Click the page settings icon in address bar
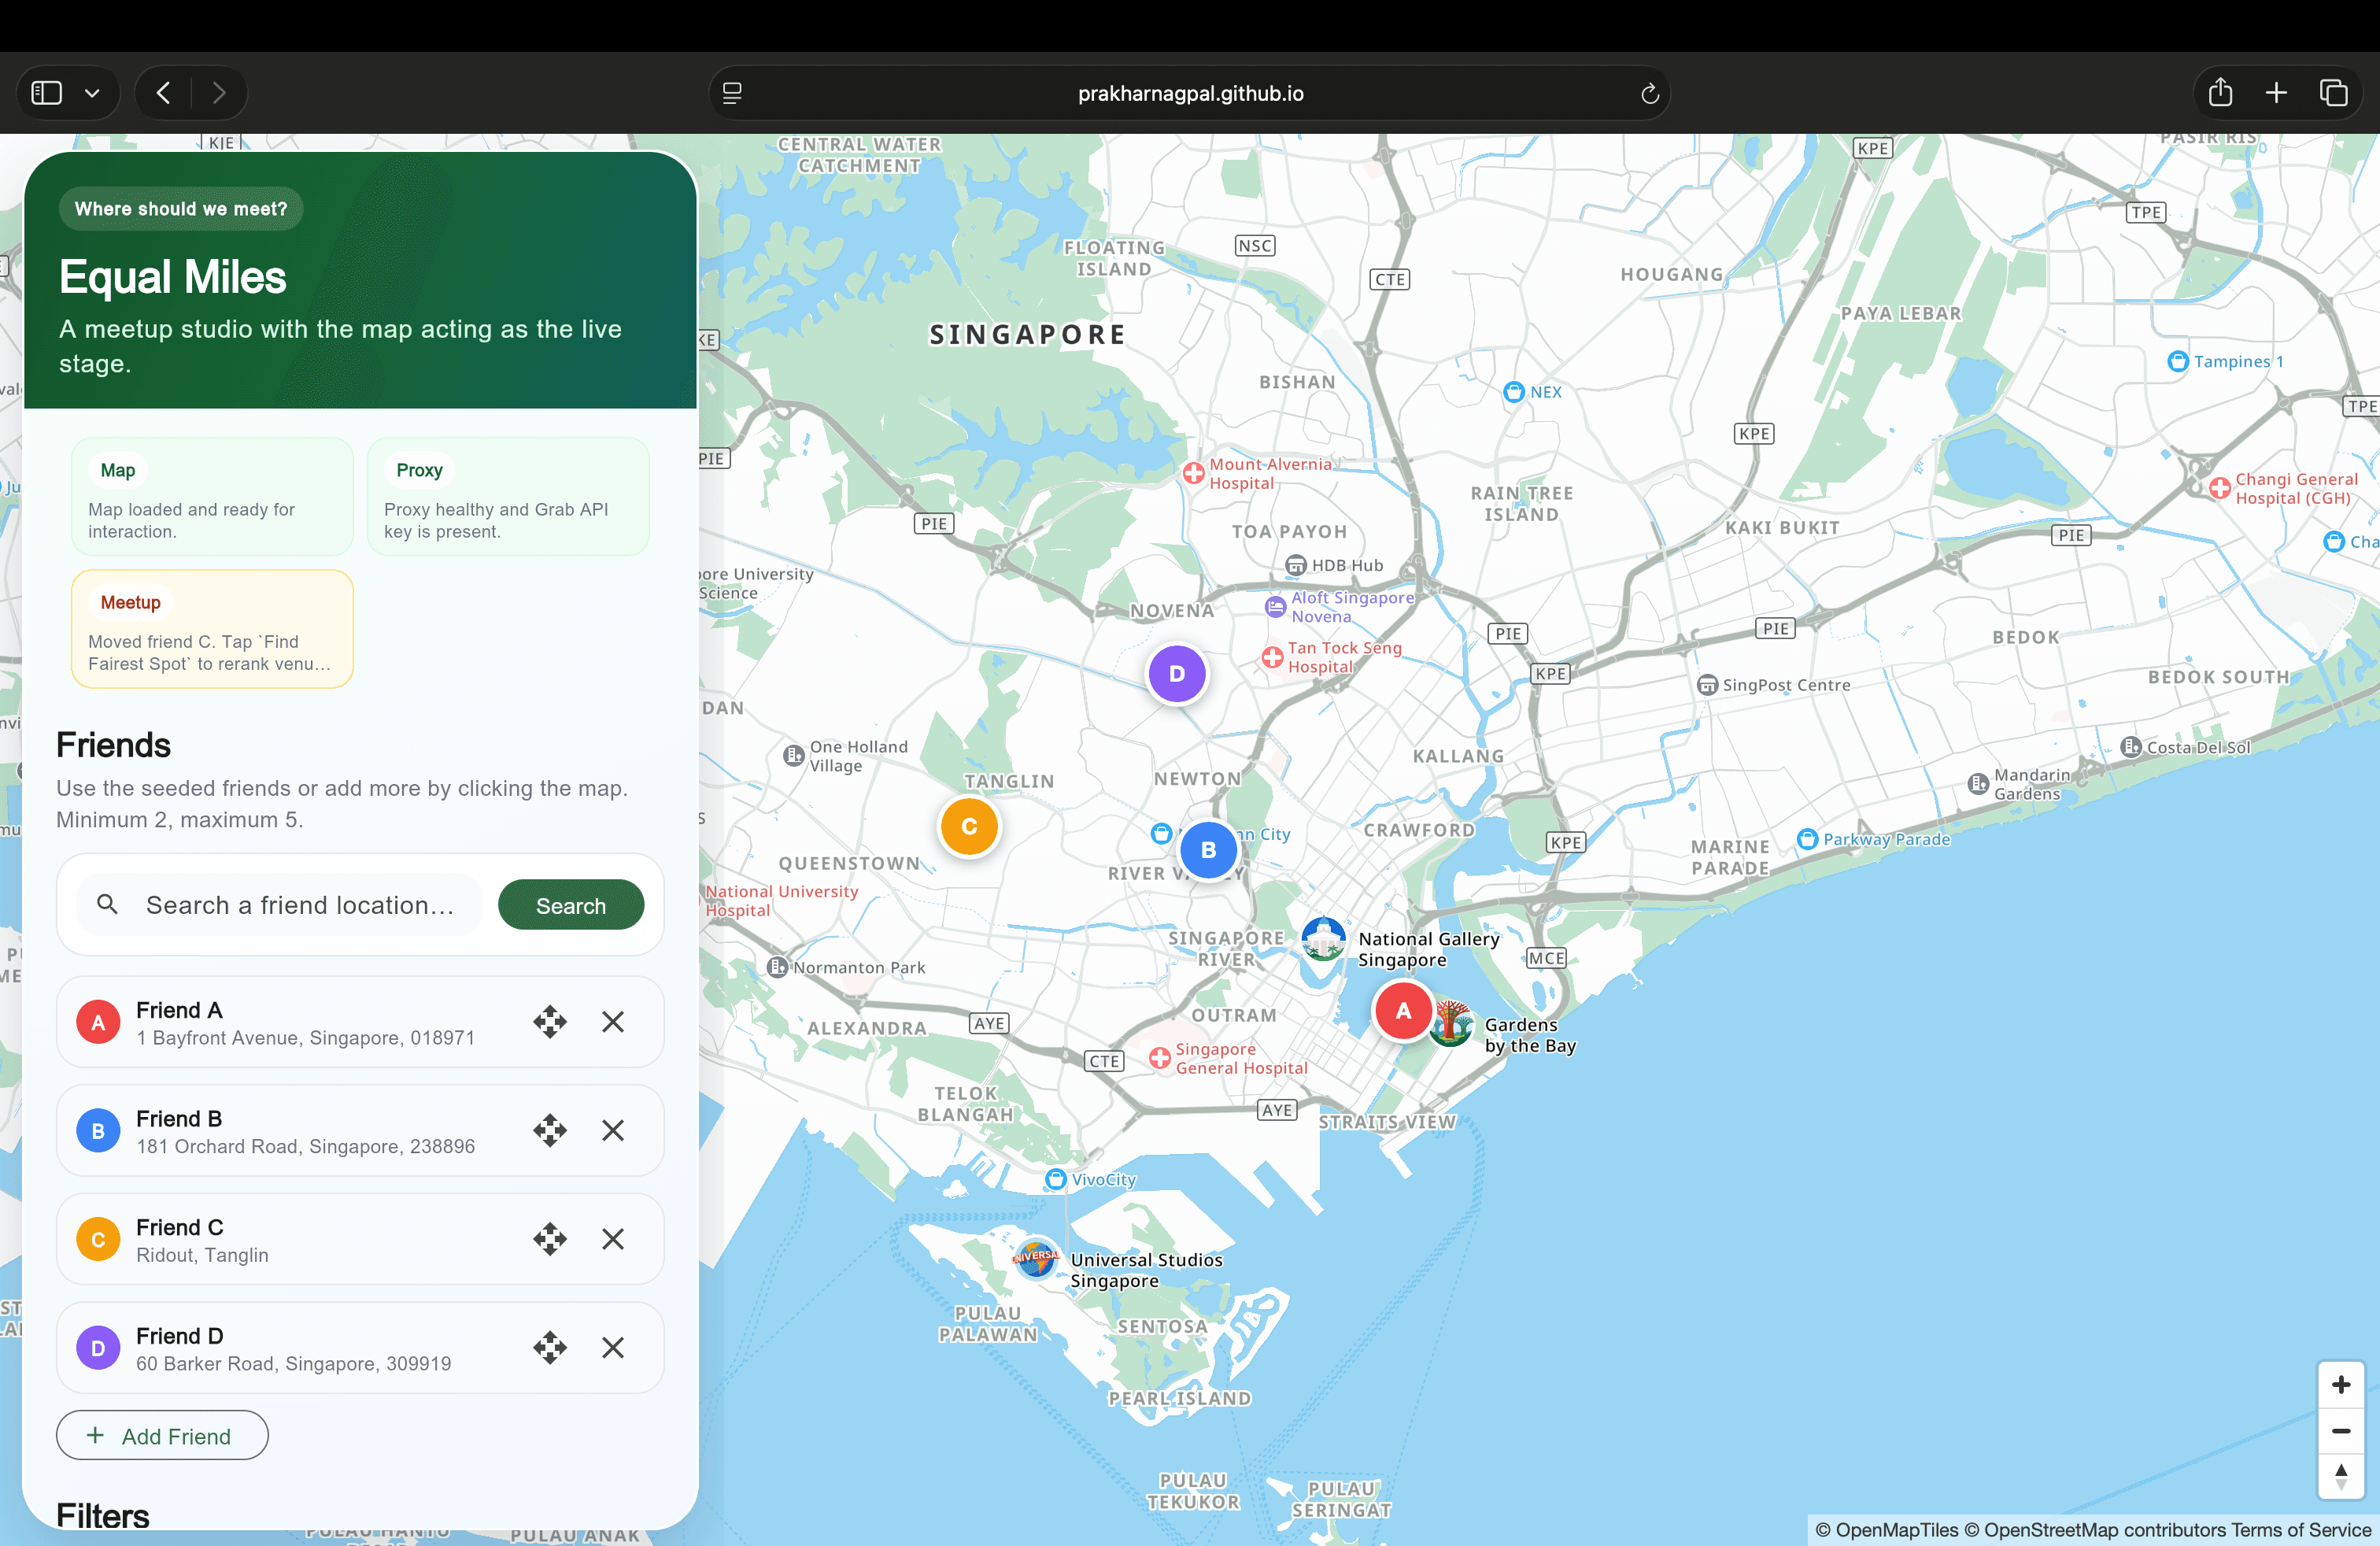 (733, 93)
